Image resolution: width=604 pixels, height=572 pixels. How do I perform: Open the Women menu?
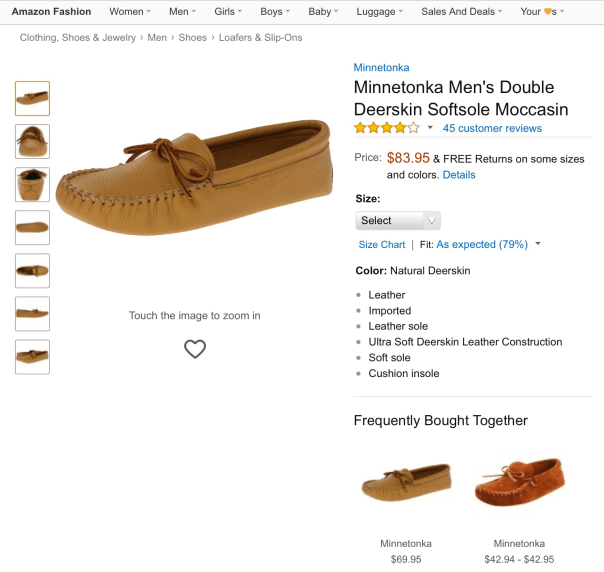(129, 12)
